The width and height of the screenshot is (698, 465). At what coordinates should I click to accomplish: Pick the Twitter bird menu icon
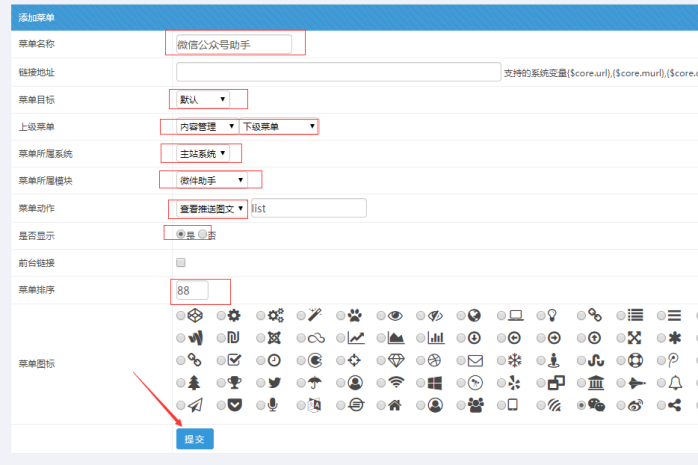(x=261, y=382)
